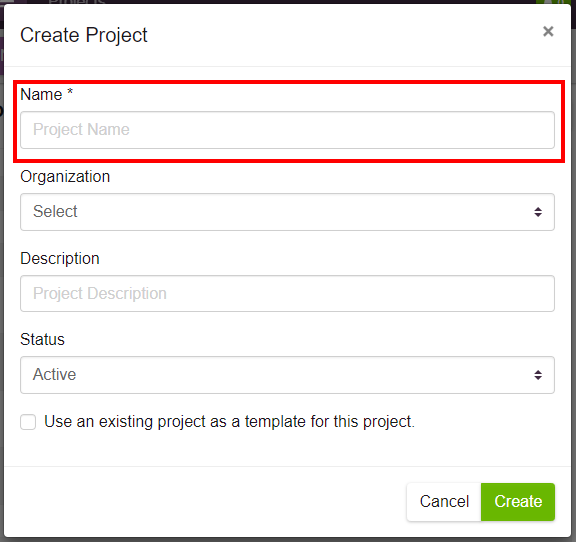Click the 'Use an existing project' label text
Image resolution: width=576 pixels, height=542 pixels.
(229, 421)
